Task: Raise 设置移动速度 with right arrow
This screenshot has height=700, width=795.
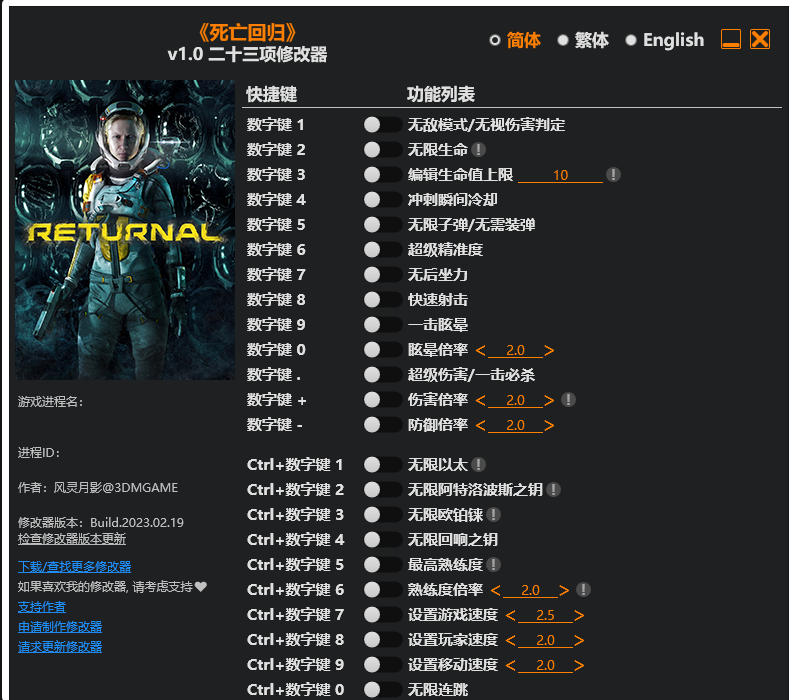Action: pos(579,665)
